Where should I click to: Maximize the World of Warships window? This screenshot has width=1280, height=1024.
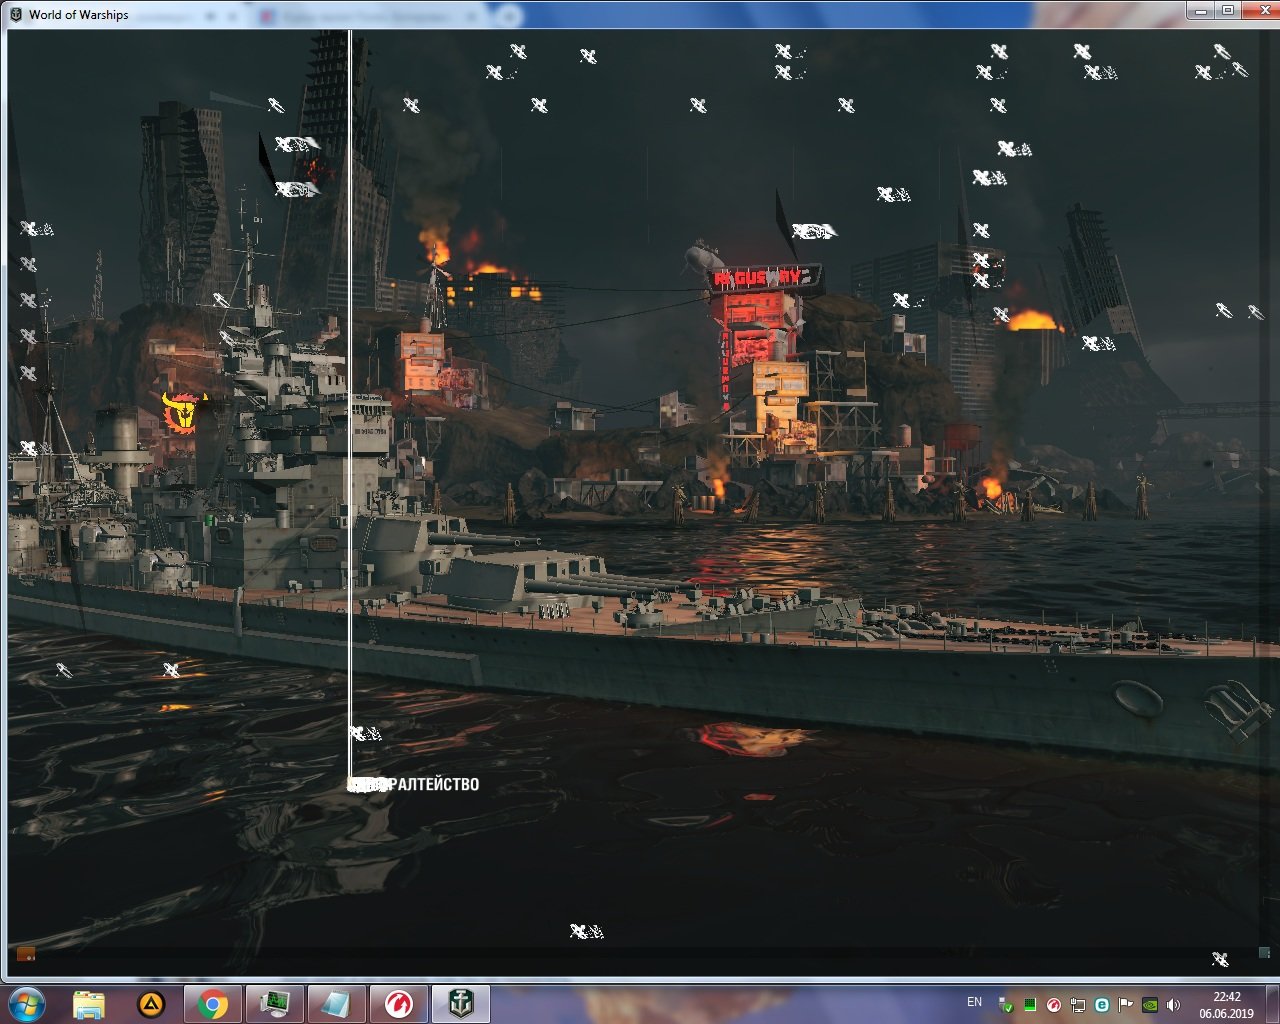pos(1228,11)
